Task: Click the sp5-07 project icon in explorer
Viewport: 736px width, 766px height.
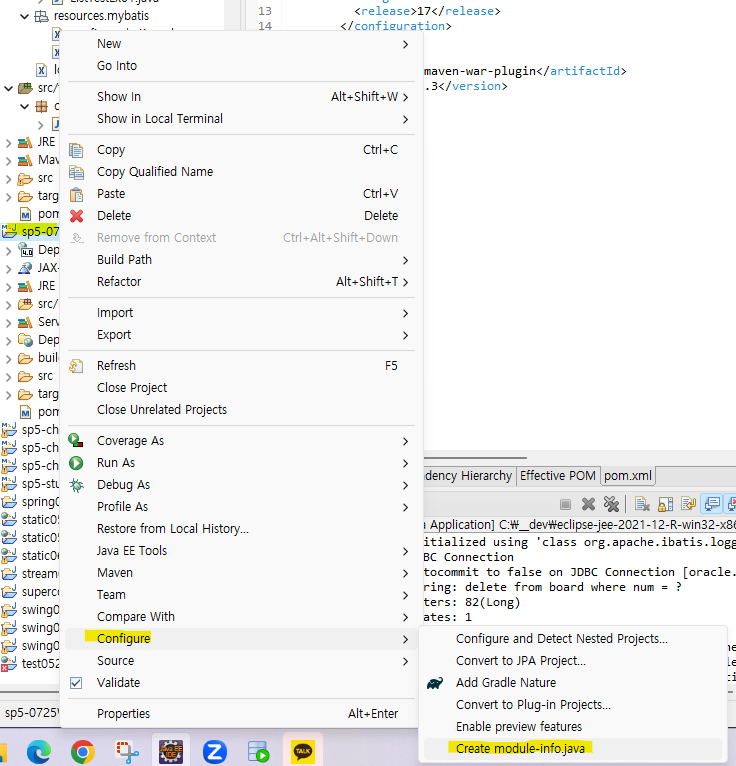Action: tap(10, 231)
